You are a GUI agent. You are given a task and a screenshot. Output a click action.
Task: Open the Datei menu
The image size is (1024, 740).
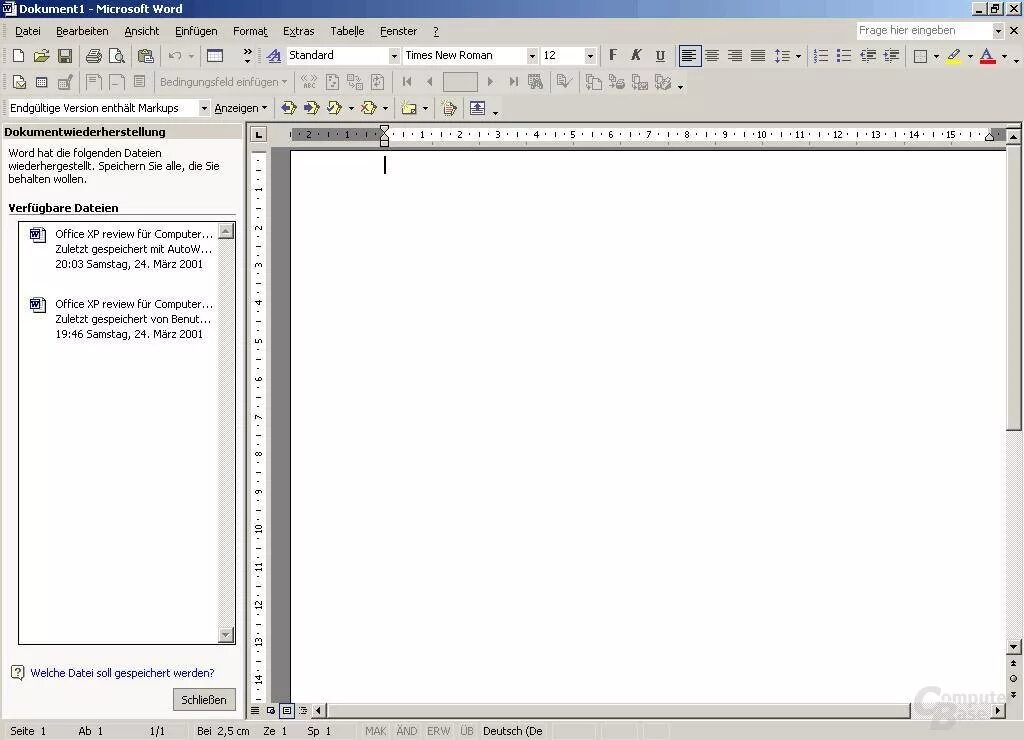pos(27,31)
